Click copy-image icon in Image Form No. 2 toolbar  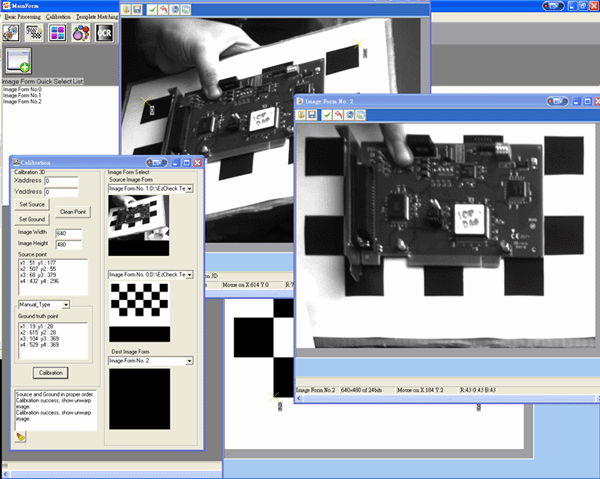[360, 115]
